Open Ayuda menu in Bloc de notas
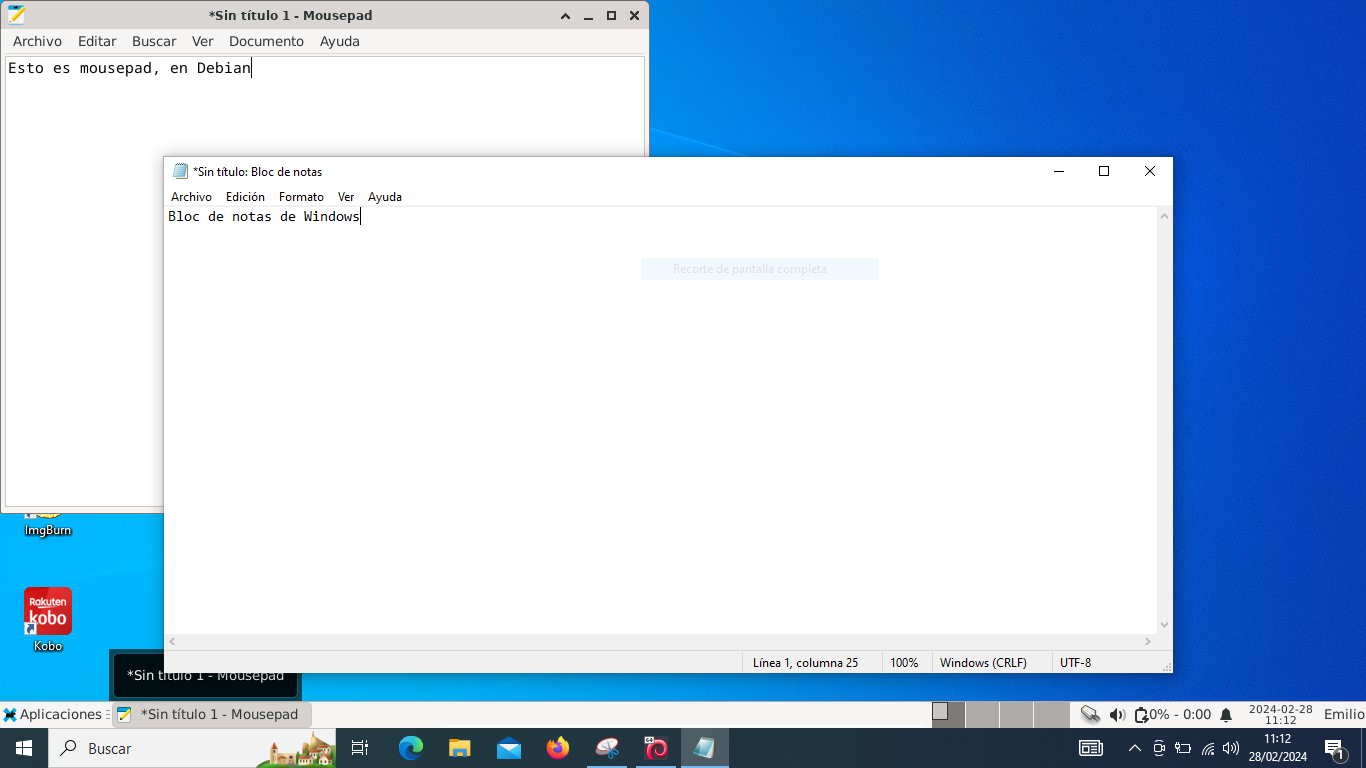 click(385, 197)
